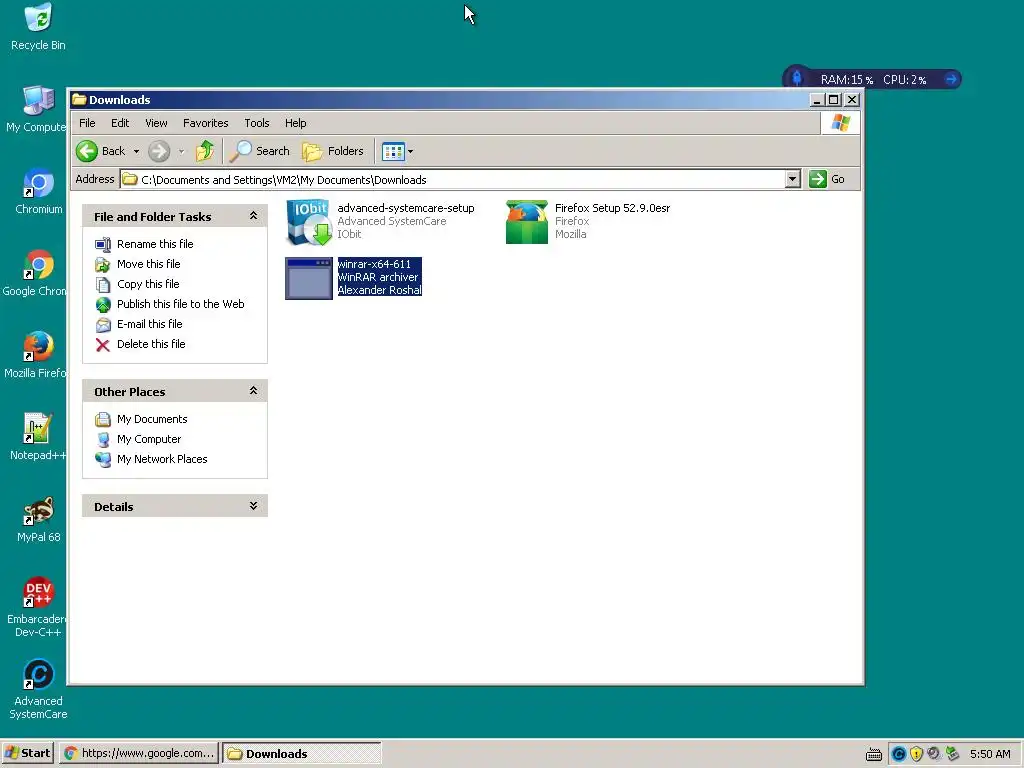Select the Firefox Setup 52.9.0esr icon
Viewport: 1024px width, 768px height.
[527, 222]
